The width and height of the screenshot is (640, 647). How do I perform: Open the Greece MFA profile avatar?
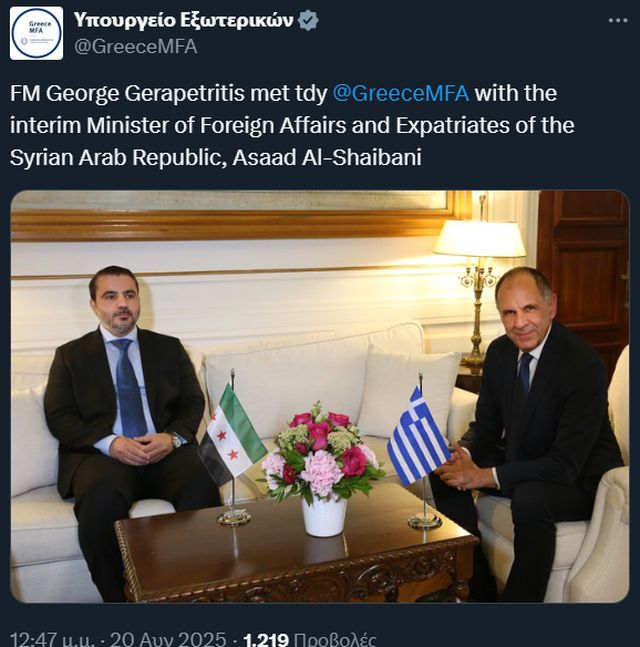click(x=36, y=33)
